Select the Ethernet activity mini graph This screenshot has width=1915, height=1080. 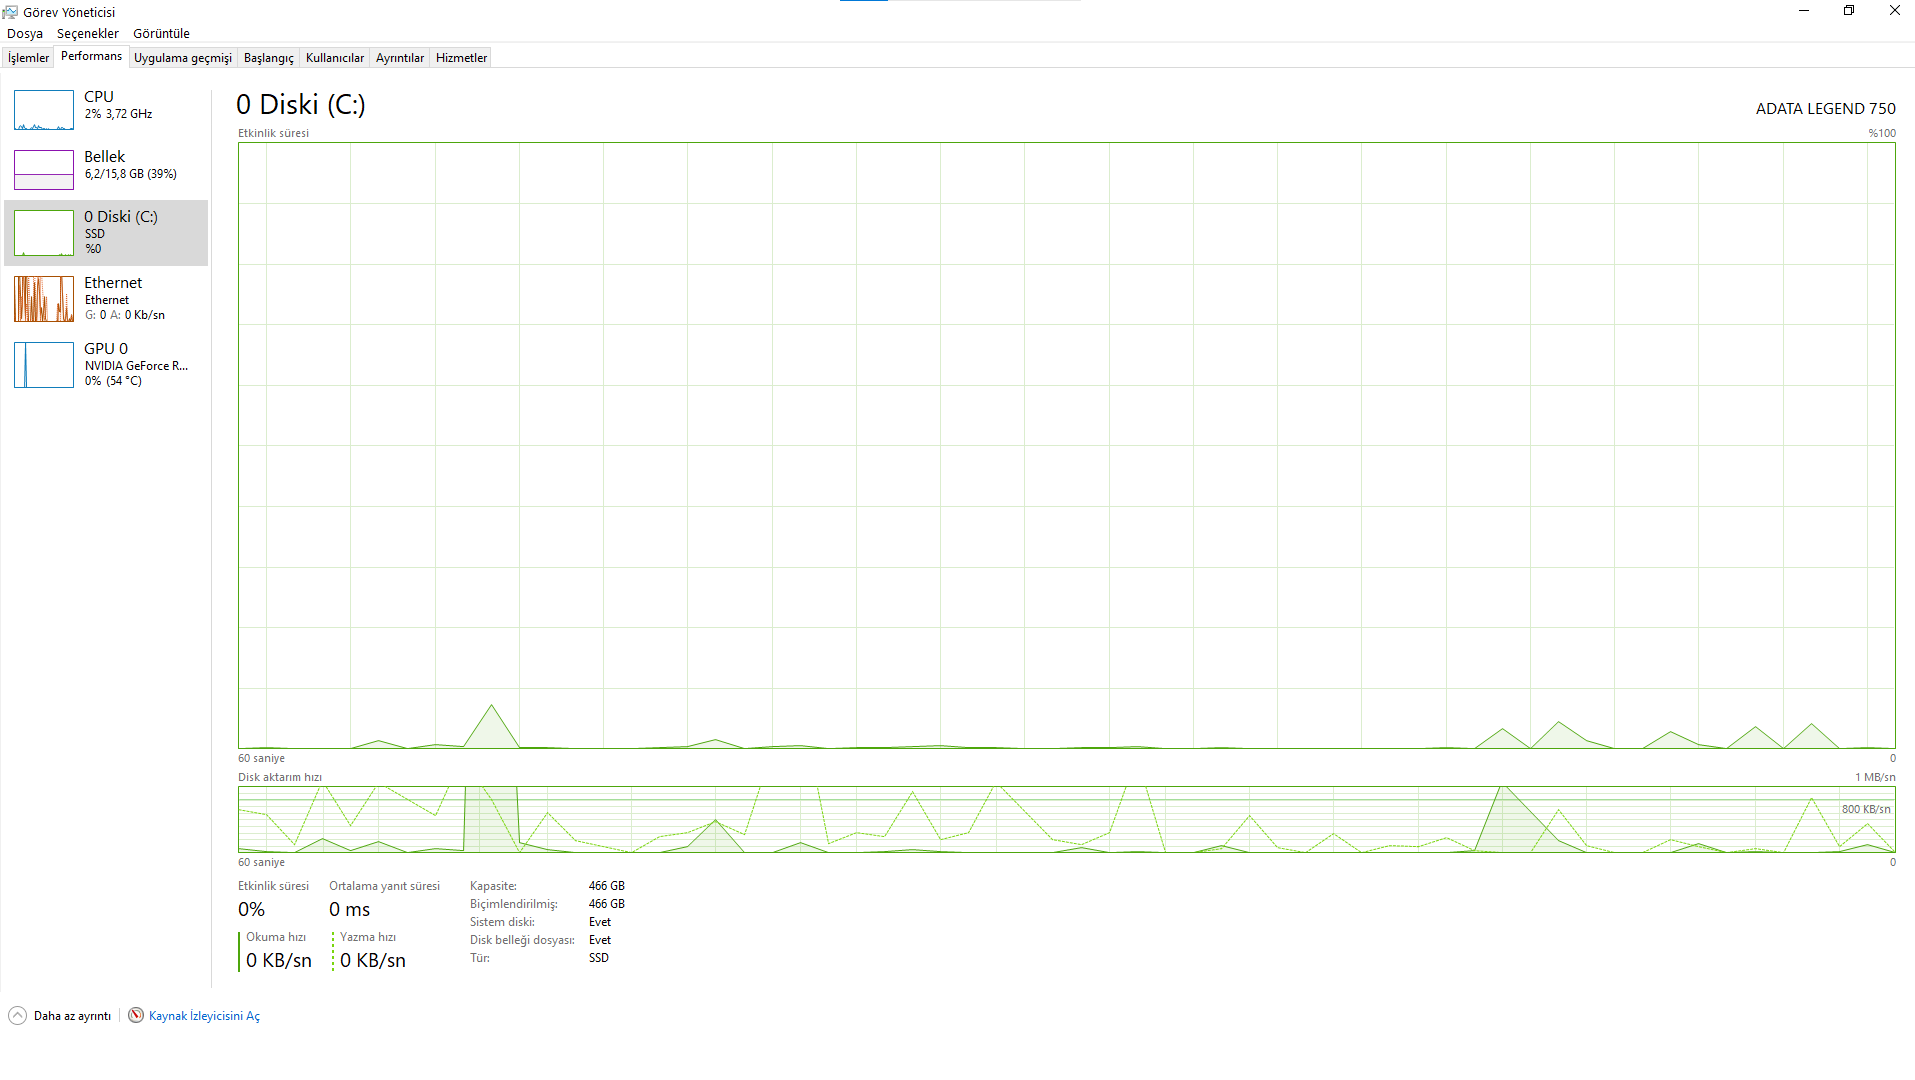pos(44,299)
